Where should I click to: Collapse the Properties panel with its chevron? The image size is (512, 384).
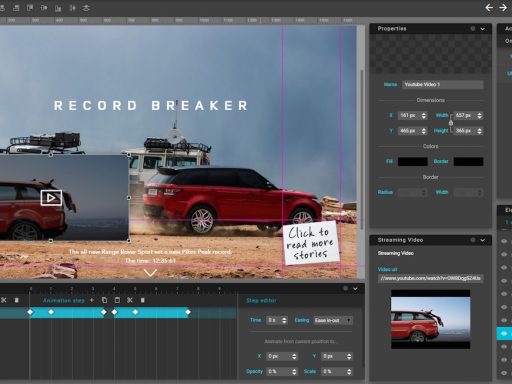click(483, 29)
